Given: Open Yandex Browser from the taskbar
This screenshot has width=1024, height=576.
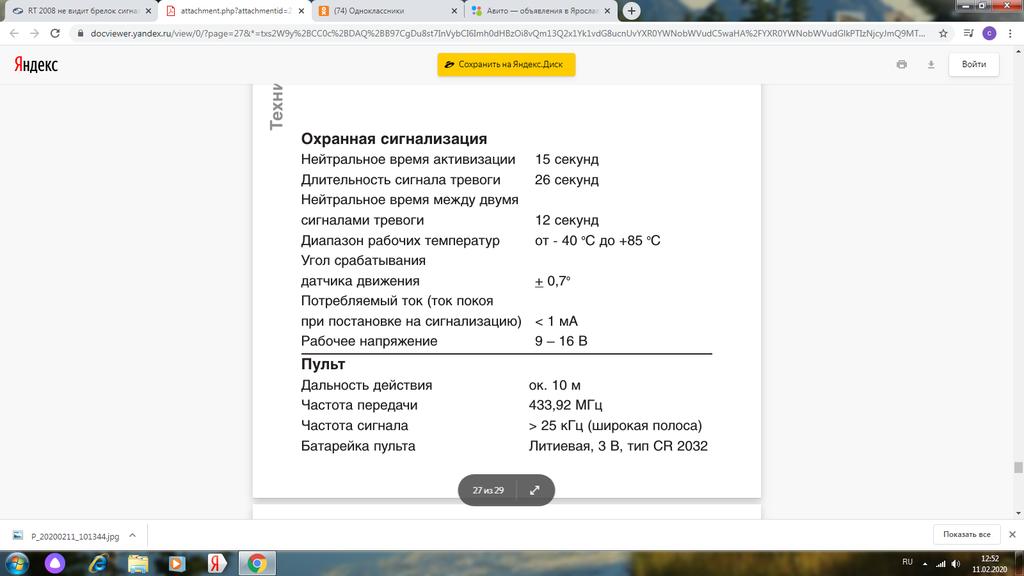Looking at the screenshot, I should 214,563.
